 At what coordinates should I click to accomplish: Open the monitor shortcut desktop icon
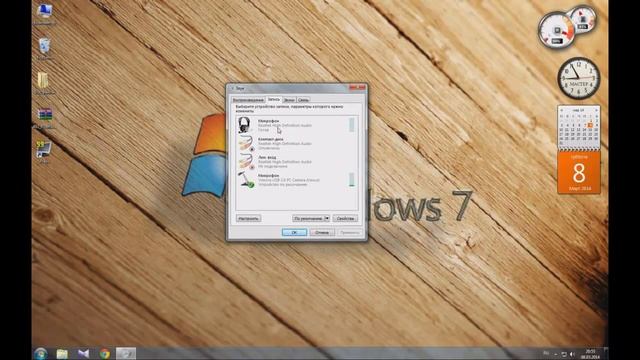click(44, 149)
